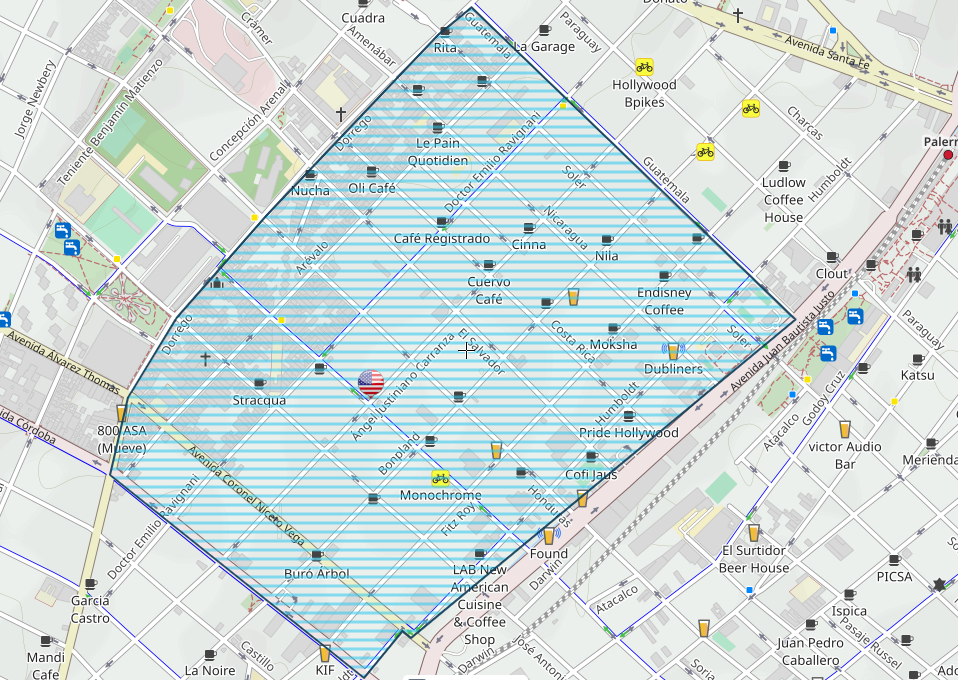Select the red Palermo station marker
The height and width of the screenshot is (680, 958).
(x=948, y=155)
